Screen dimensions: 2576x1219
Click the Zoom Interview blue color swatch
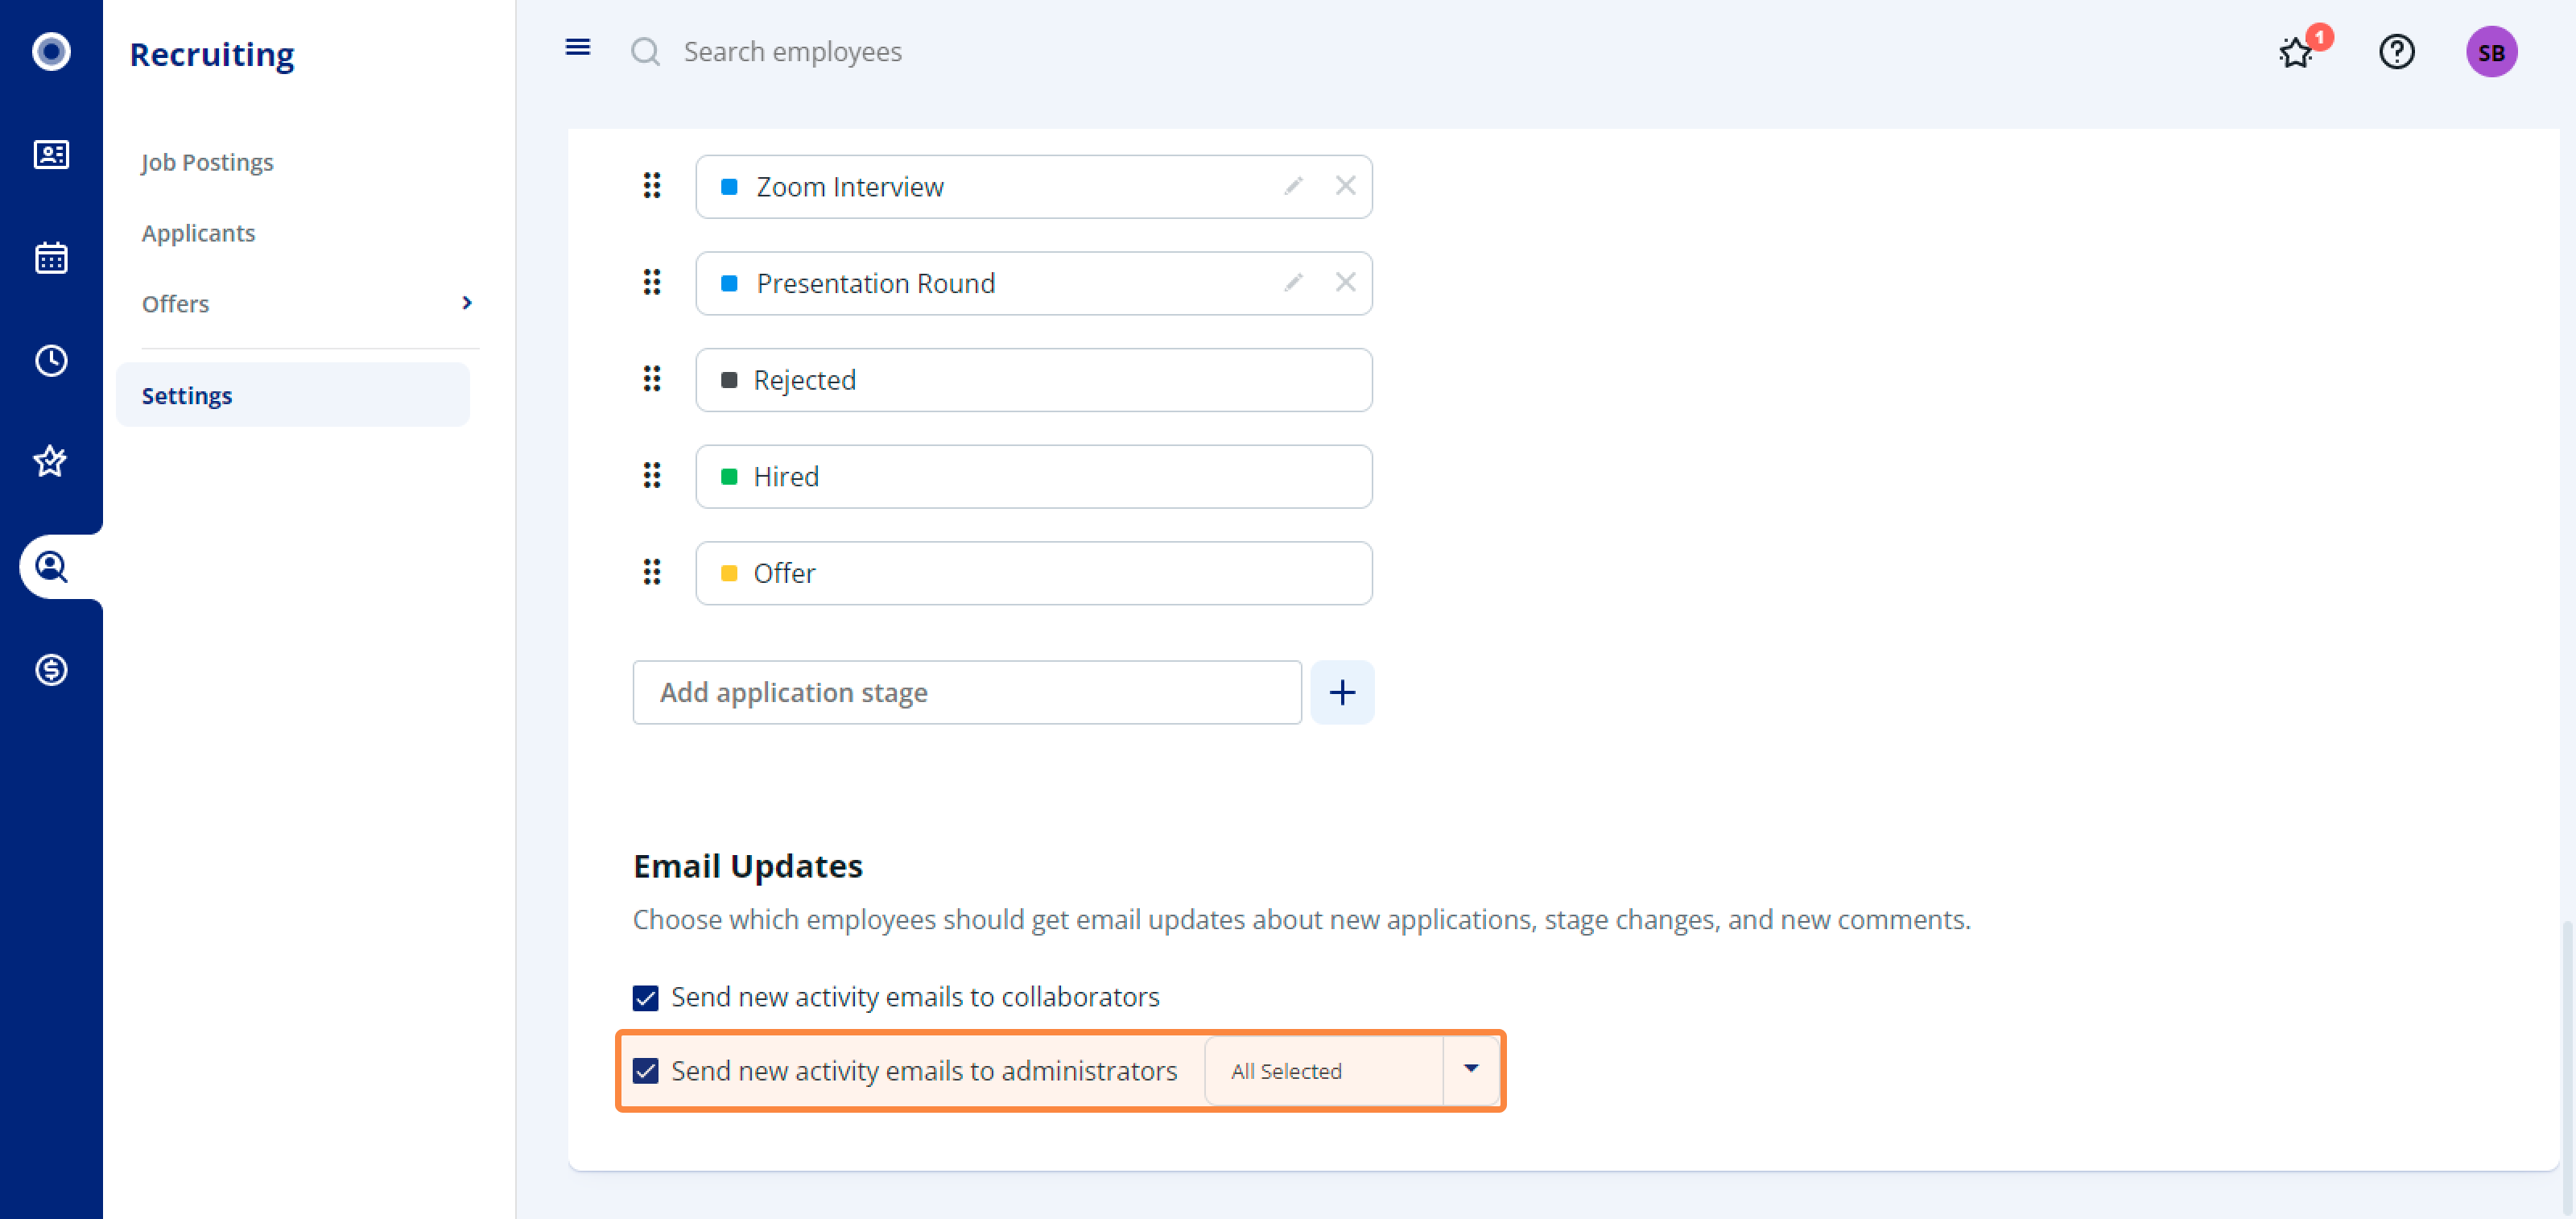(x=730, y=187)
